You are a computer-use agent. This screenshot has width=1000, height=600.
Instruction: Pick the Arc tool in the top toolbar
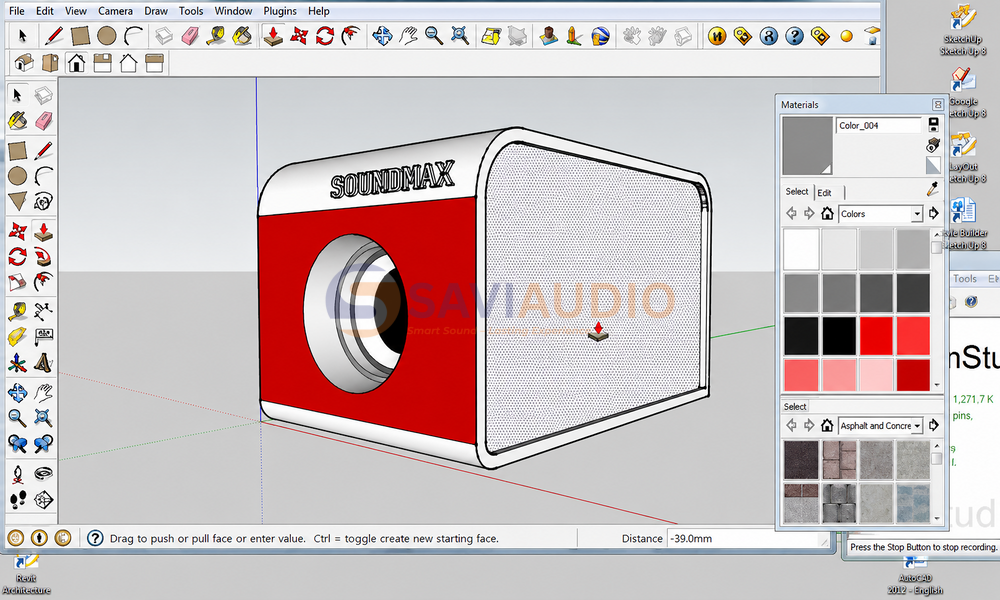pos(133,36)
